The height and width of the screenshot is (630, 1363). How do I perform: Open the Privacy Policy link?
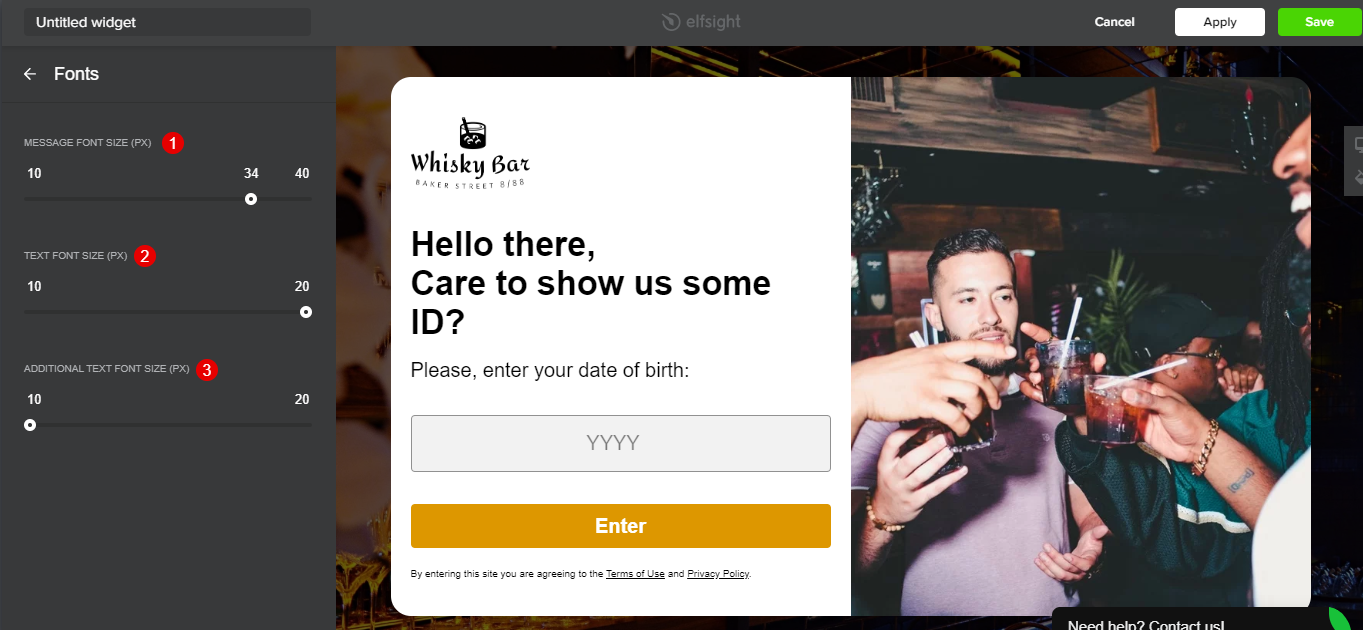[x=718, y=574]
